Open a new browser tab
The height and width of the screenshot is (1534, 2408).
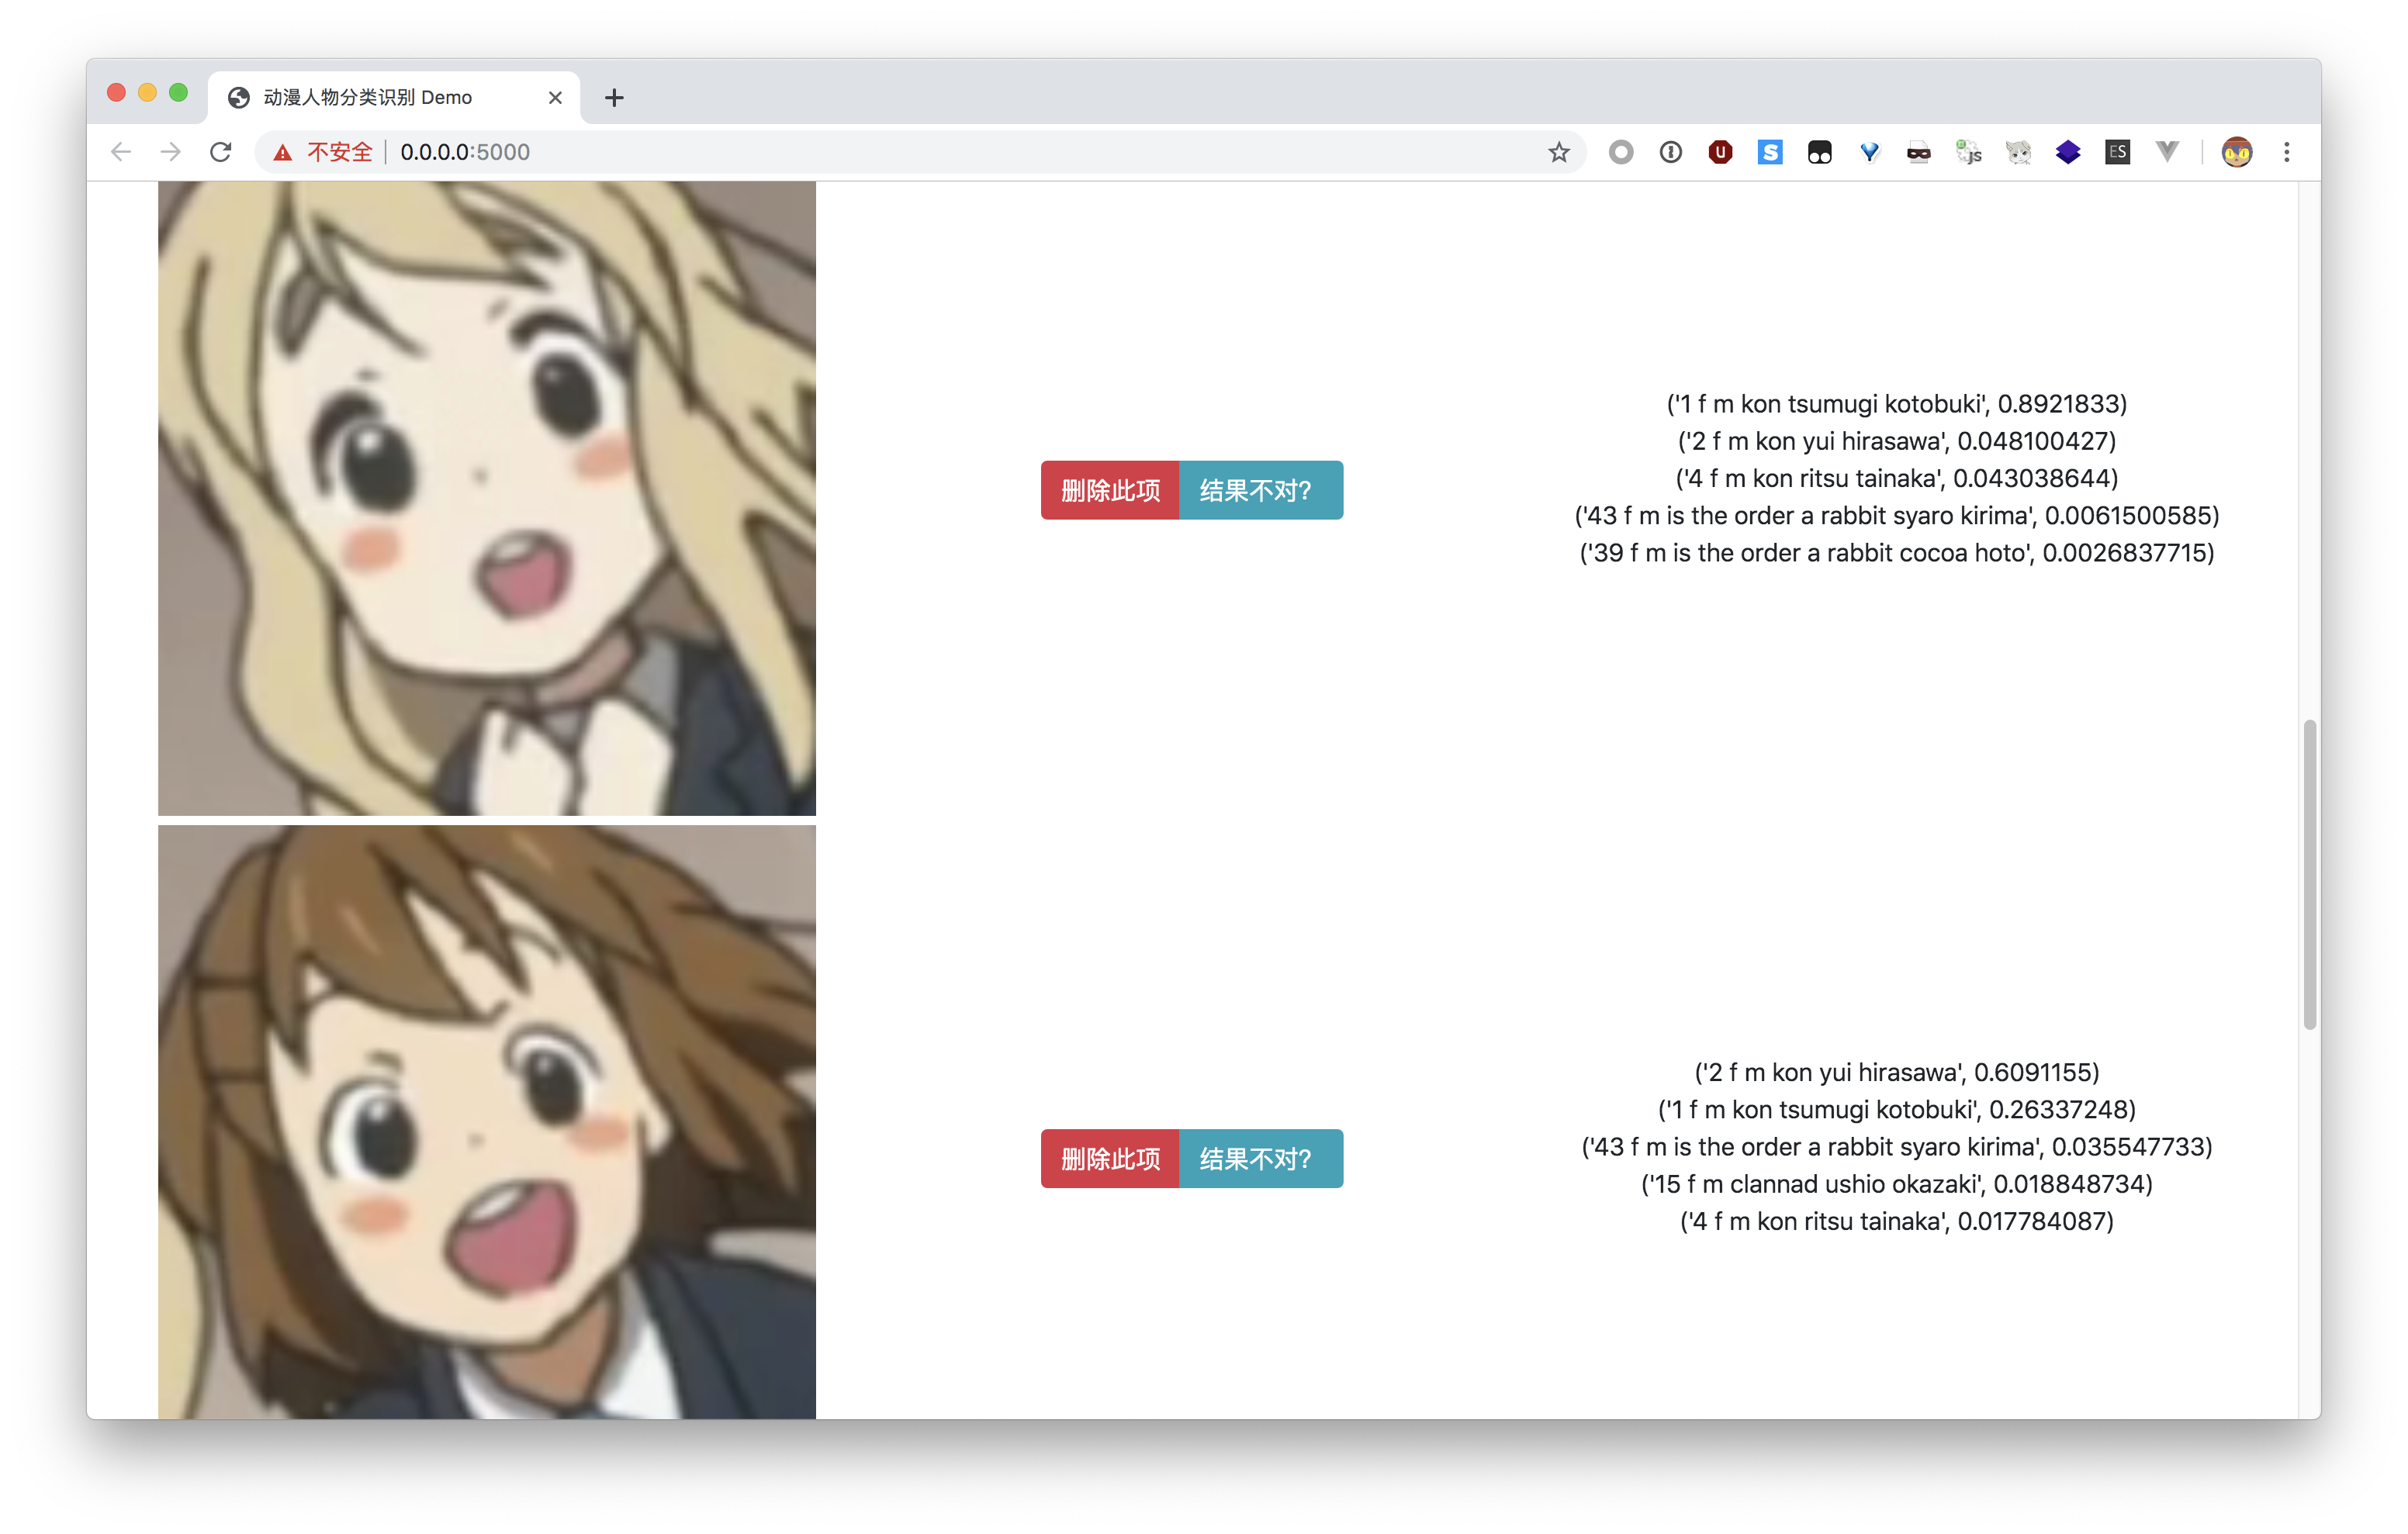point(614,97)
